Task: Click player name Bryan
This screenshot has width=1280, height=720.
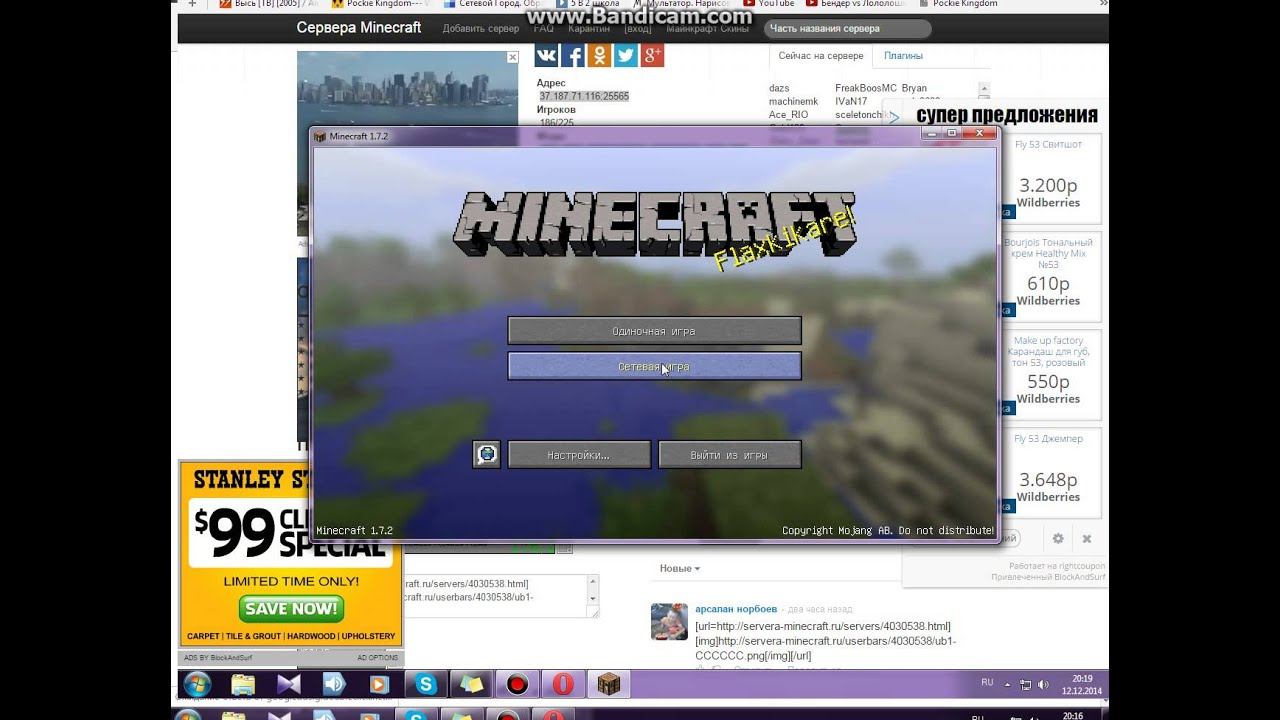Action: coord(914,88)
